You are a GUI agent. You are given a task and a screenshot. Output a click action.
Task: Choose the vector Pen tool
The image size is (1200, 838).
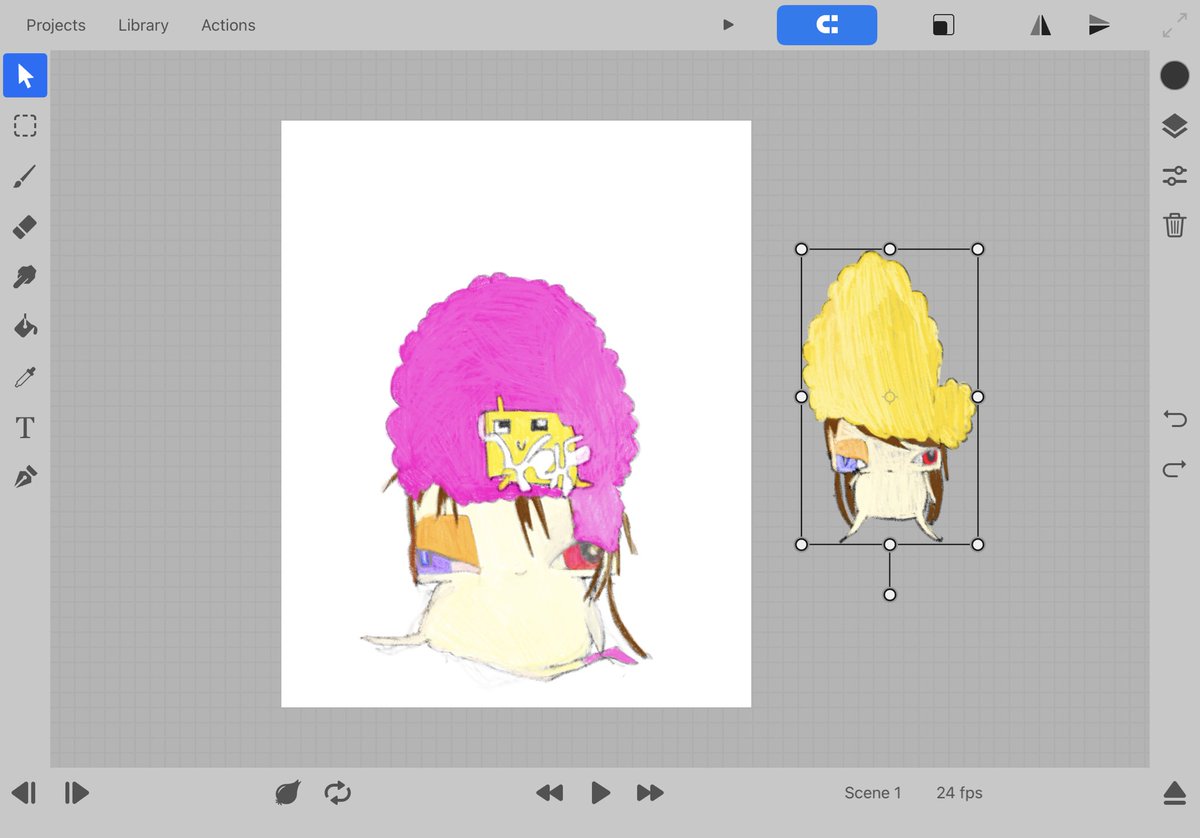tap(25, 477)
